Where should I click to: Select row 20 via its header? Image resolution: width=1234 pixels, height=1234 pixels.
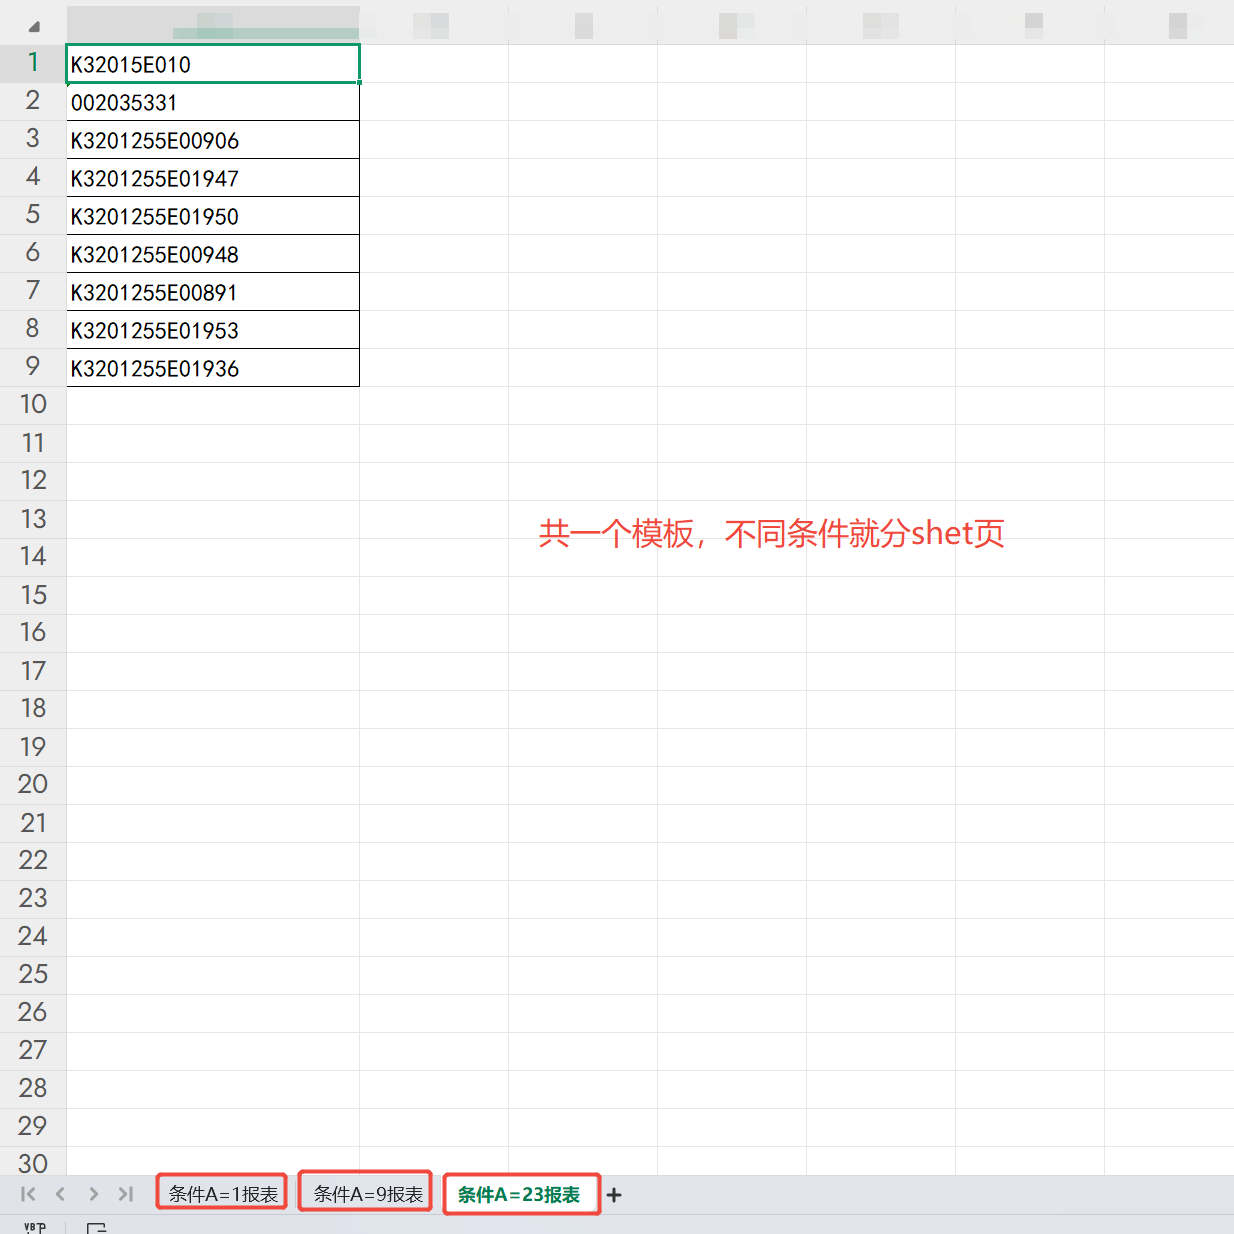pos(33,785)
